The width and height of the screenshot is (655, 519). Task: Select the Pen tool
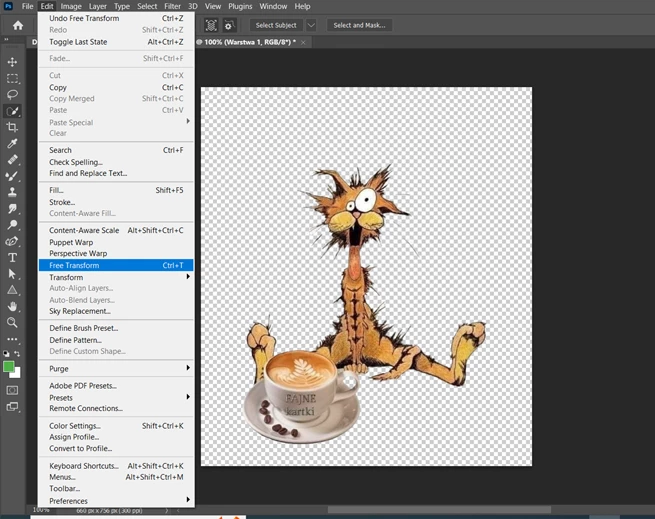pyautogui.click(x=12, y=241)
